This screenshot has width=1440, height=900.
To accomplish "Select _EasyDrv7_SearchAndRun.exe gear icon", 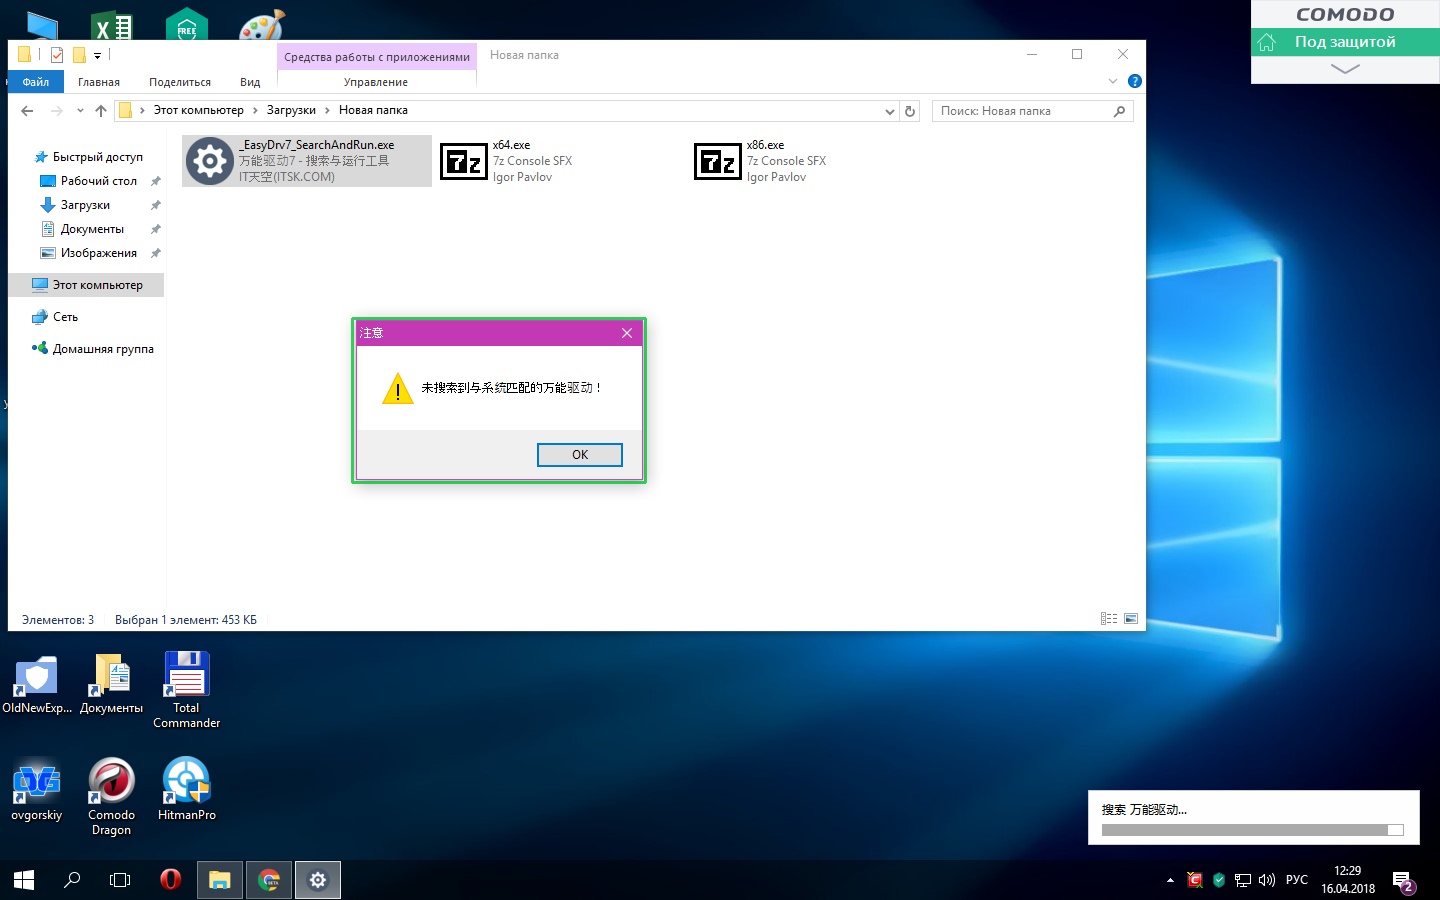I will point(210,161).
